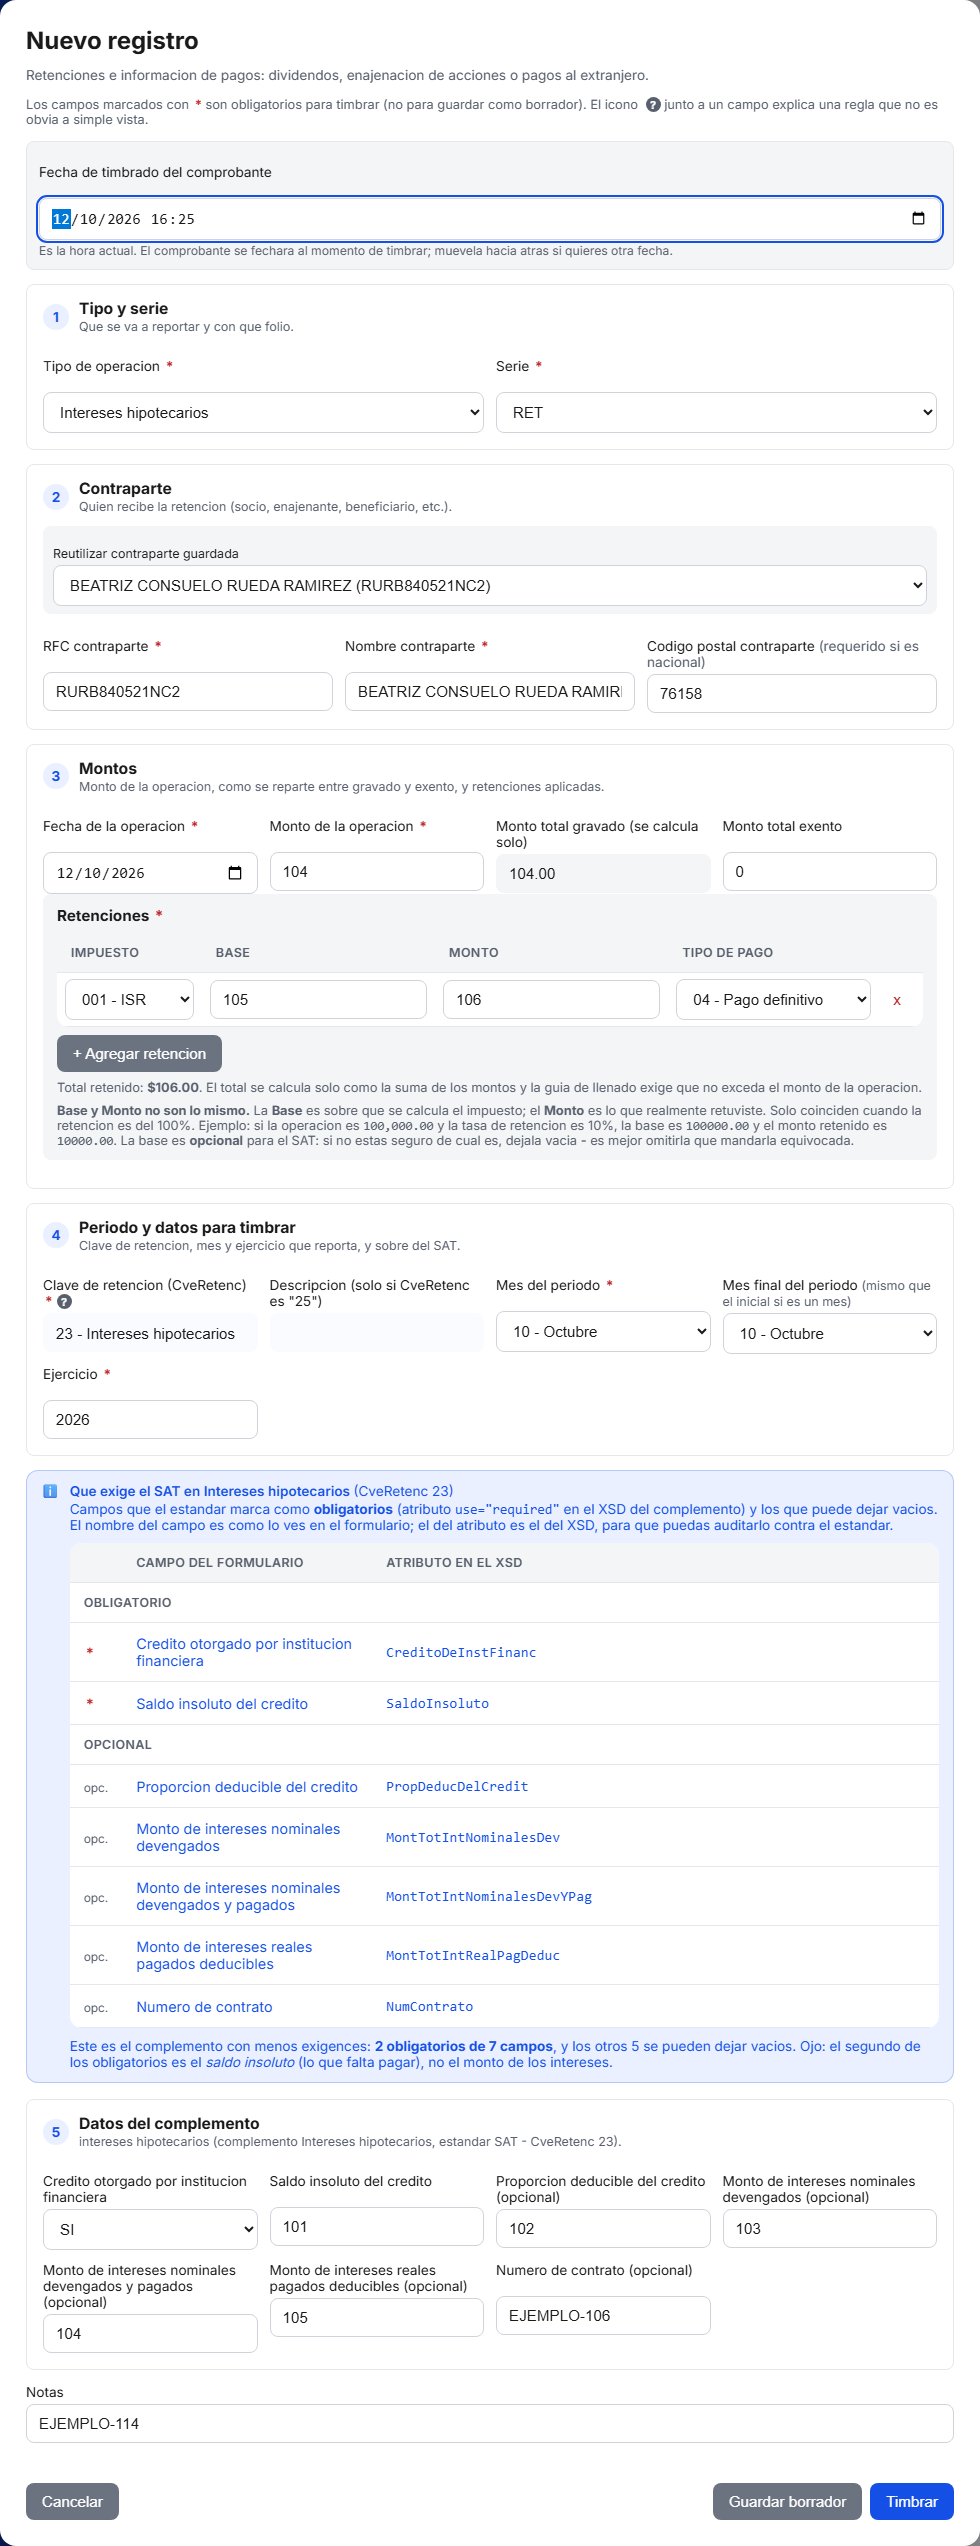This screenshot has width=980, height=2546.
Task: Click the Nuevo registro heading
Action: [112, 41]
